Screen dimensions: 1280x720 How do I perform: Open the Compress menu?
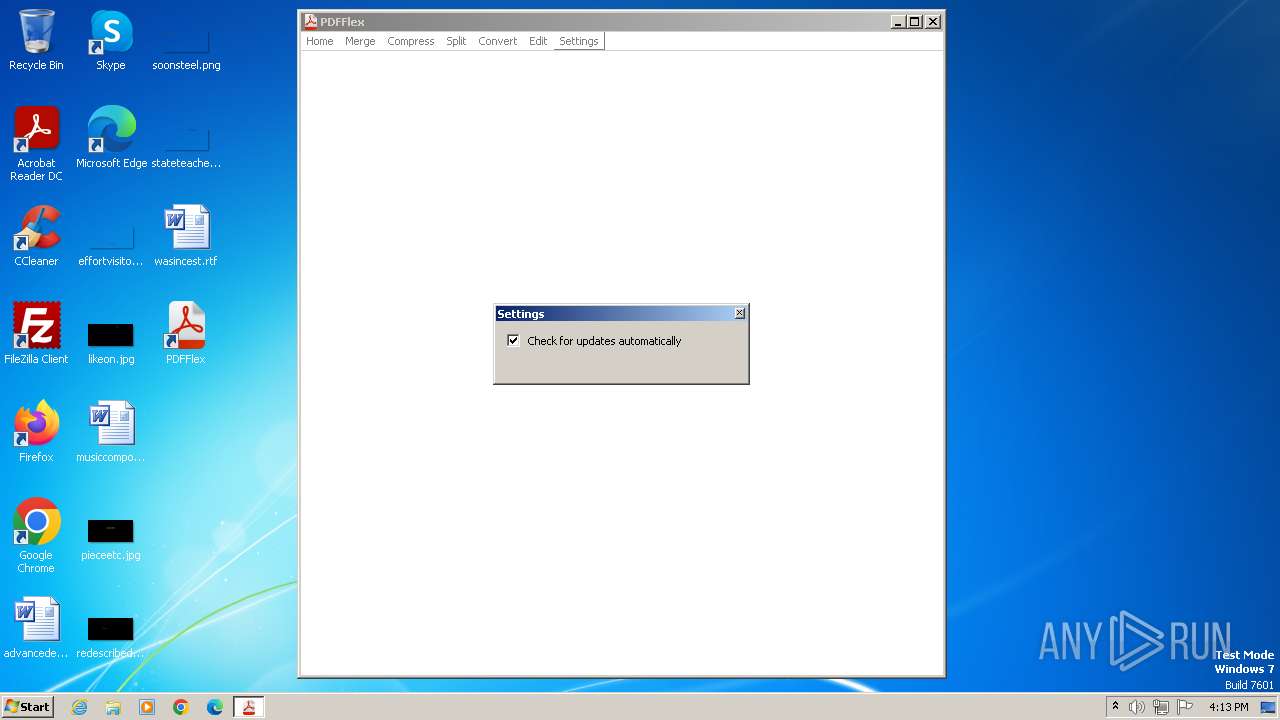(x=411, y=41)
